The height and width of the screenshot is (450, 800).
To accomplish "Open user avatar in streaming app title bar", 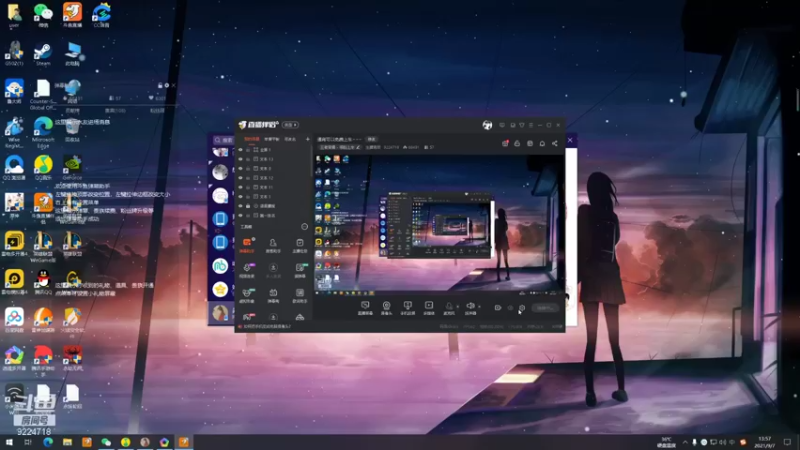I will tap(487, 125).
